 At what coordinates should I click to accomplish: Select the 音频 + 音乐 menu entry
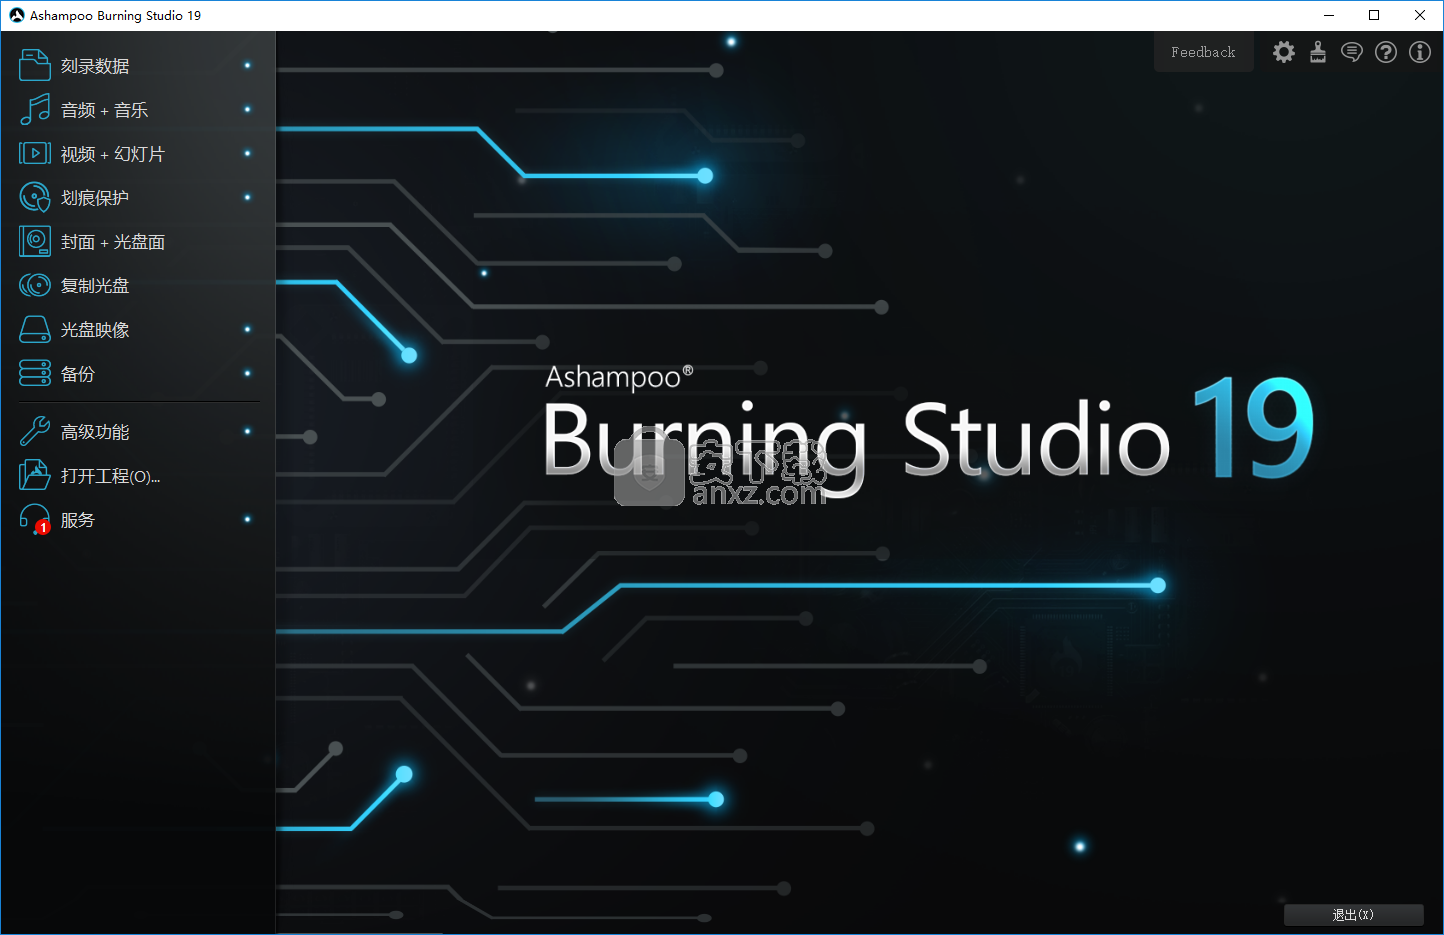coord(104,110)
